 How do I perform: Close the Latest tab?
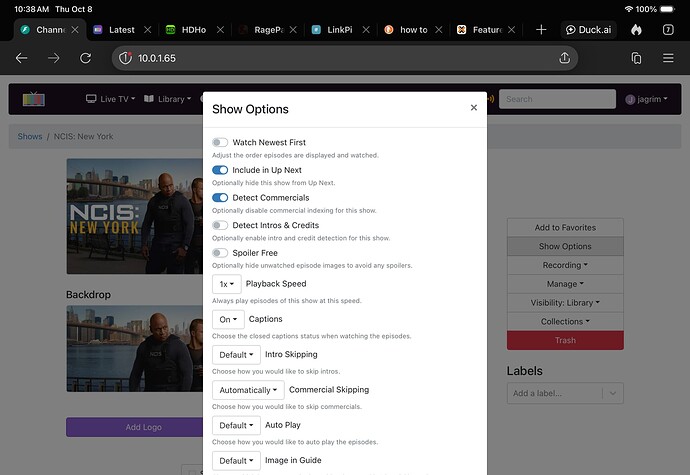click(147, 29)
